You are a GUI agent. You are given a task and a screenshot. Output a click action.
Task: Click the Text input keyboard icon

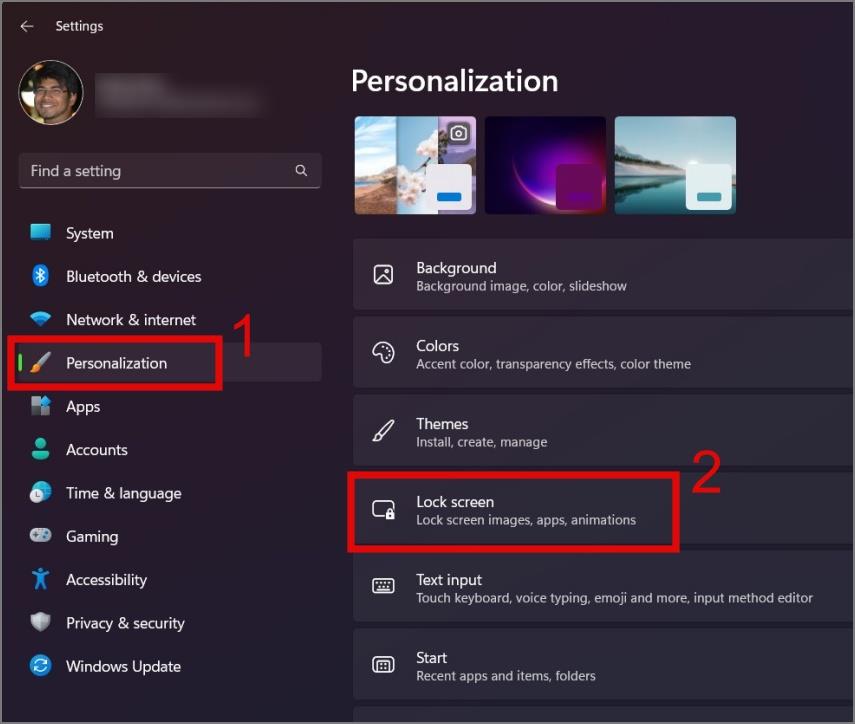click(383, 586)
